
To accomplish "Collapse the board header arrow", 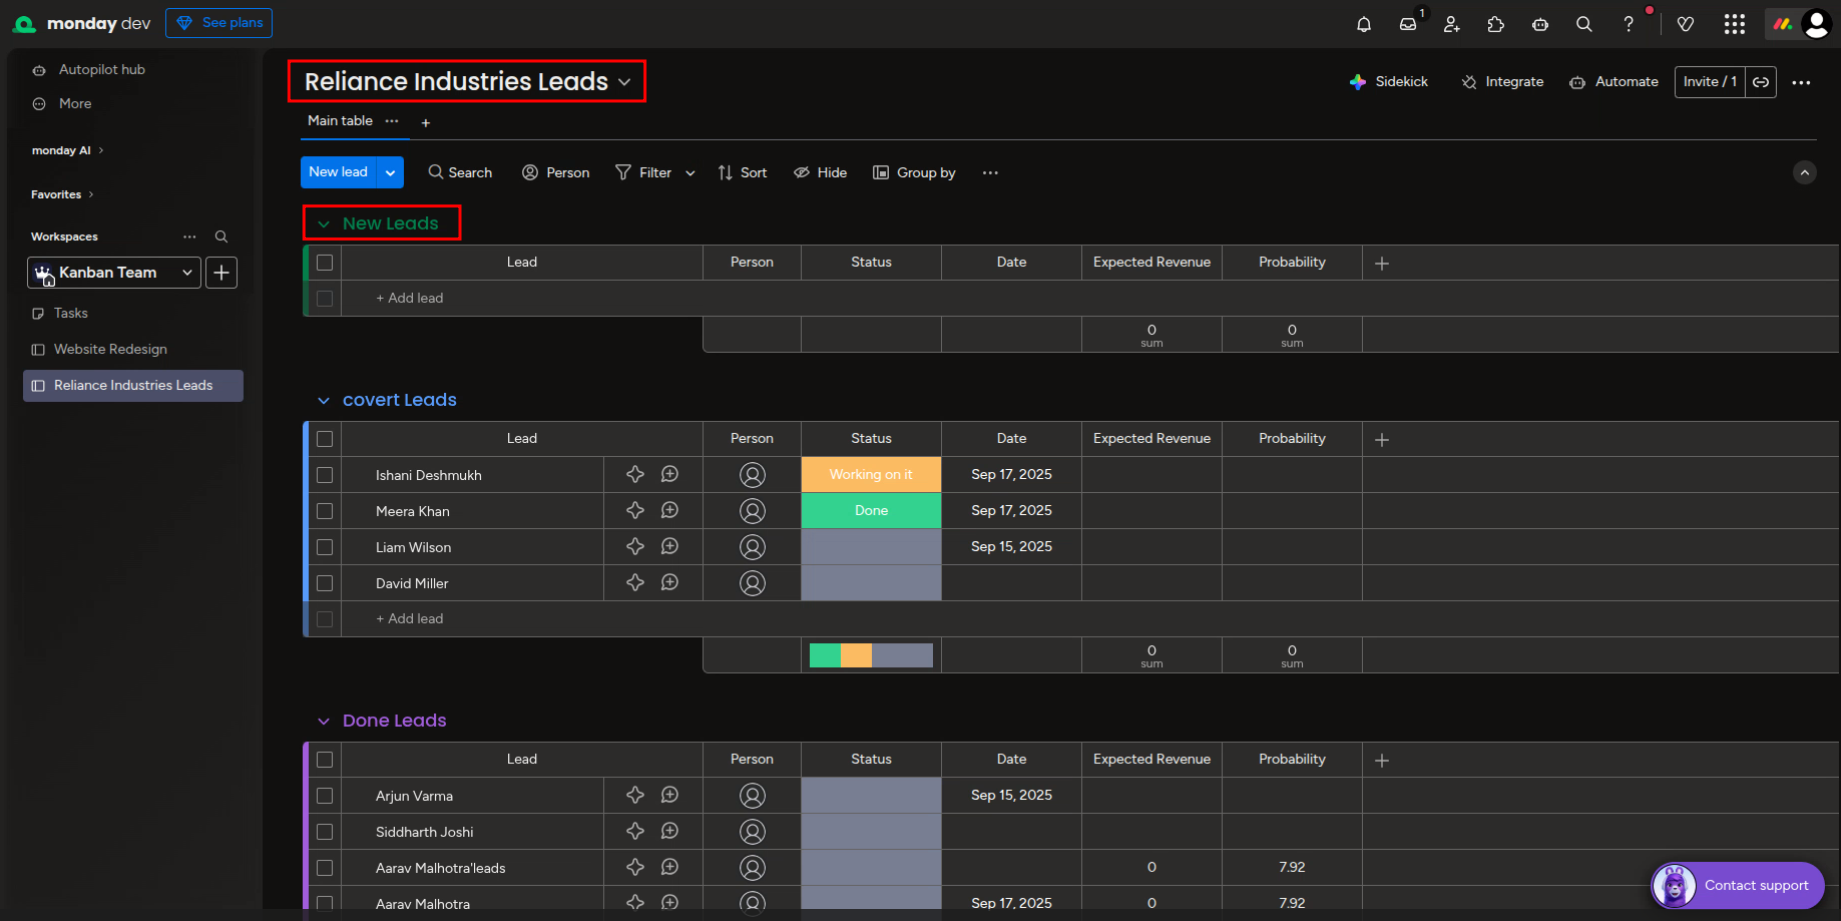I will tap(1804, 173).
